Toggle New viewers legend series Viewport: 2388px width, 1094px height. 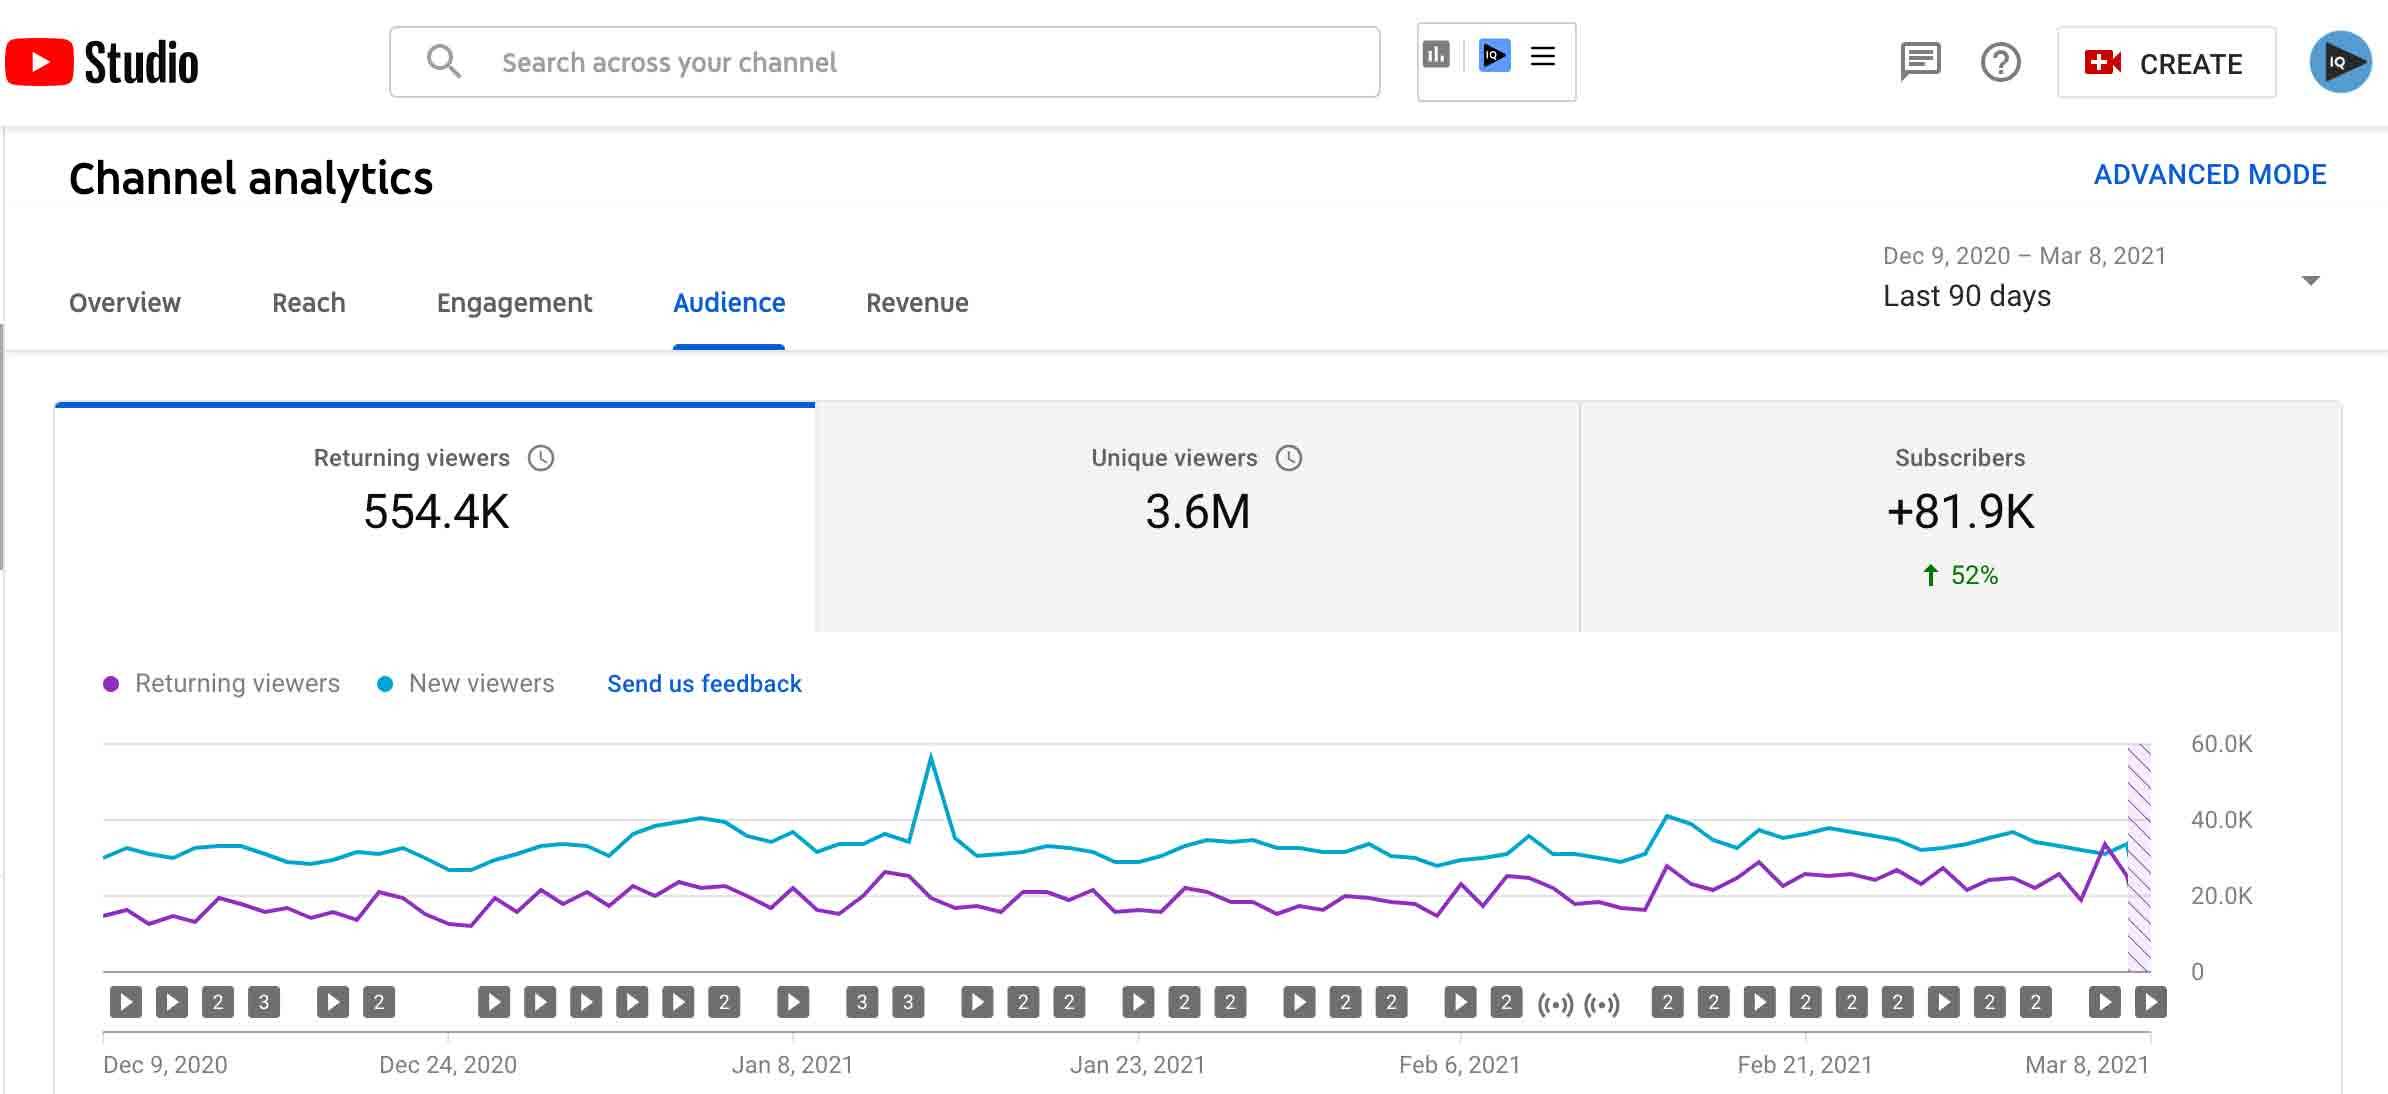466,684
